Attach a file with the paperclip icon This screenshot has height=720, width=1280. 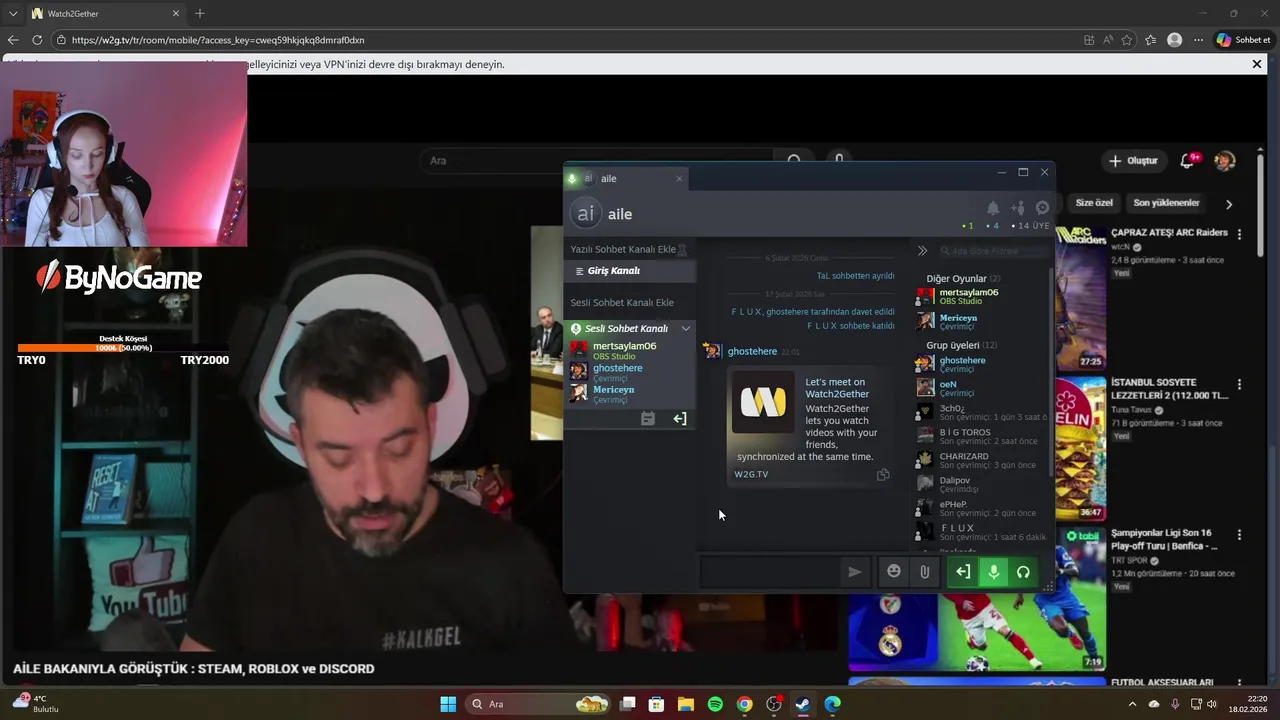pyautogui.click(x=925, y=572)
